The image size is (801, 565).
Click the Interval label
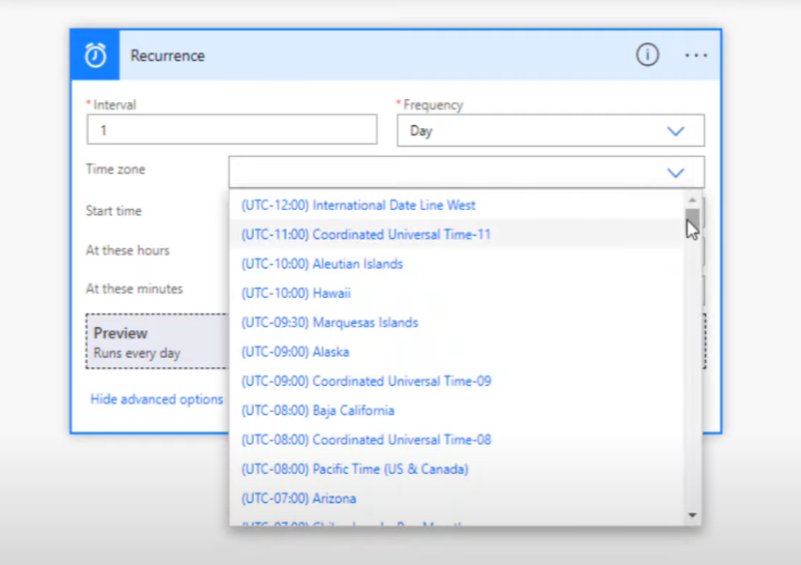tap(114, 105)
